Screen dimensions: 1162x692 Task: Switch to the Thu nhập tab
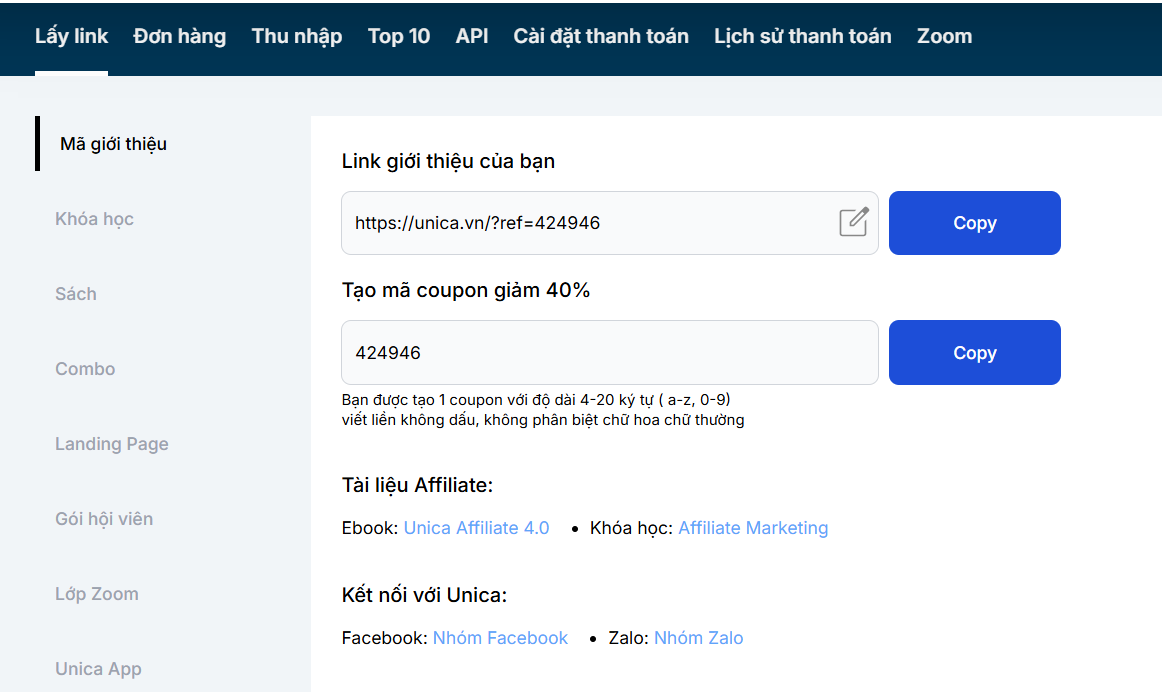tap(297, 36)
